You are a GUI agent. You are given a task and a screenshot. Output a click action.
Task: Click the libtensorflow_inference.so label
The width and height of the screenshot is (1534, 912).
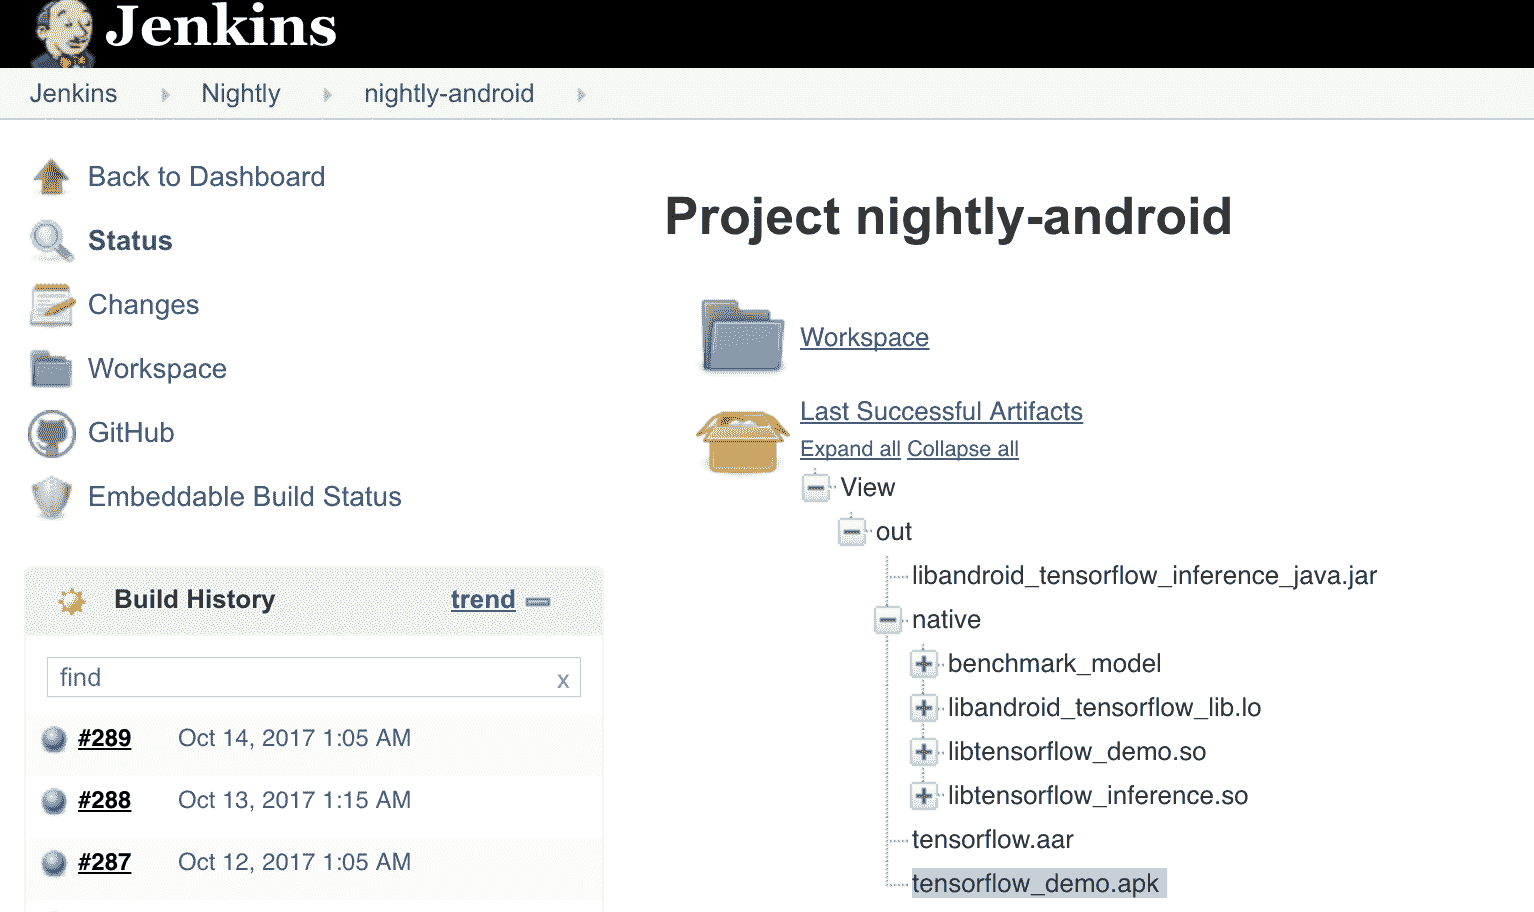point(1098,796)
